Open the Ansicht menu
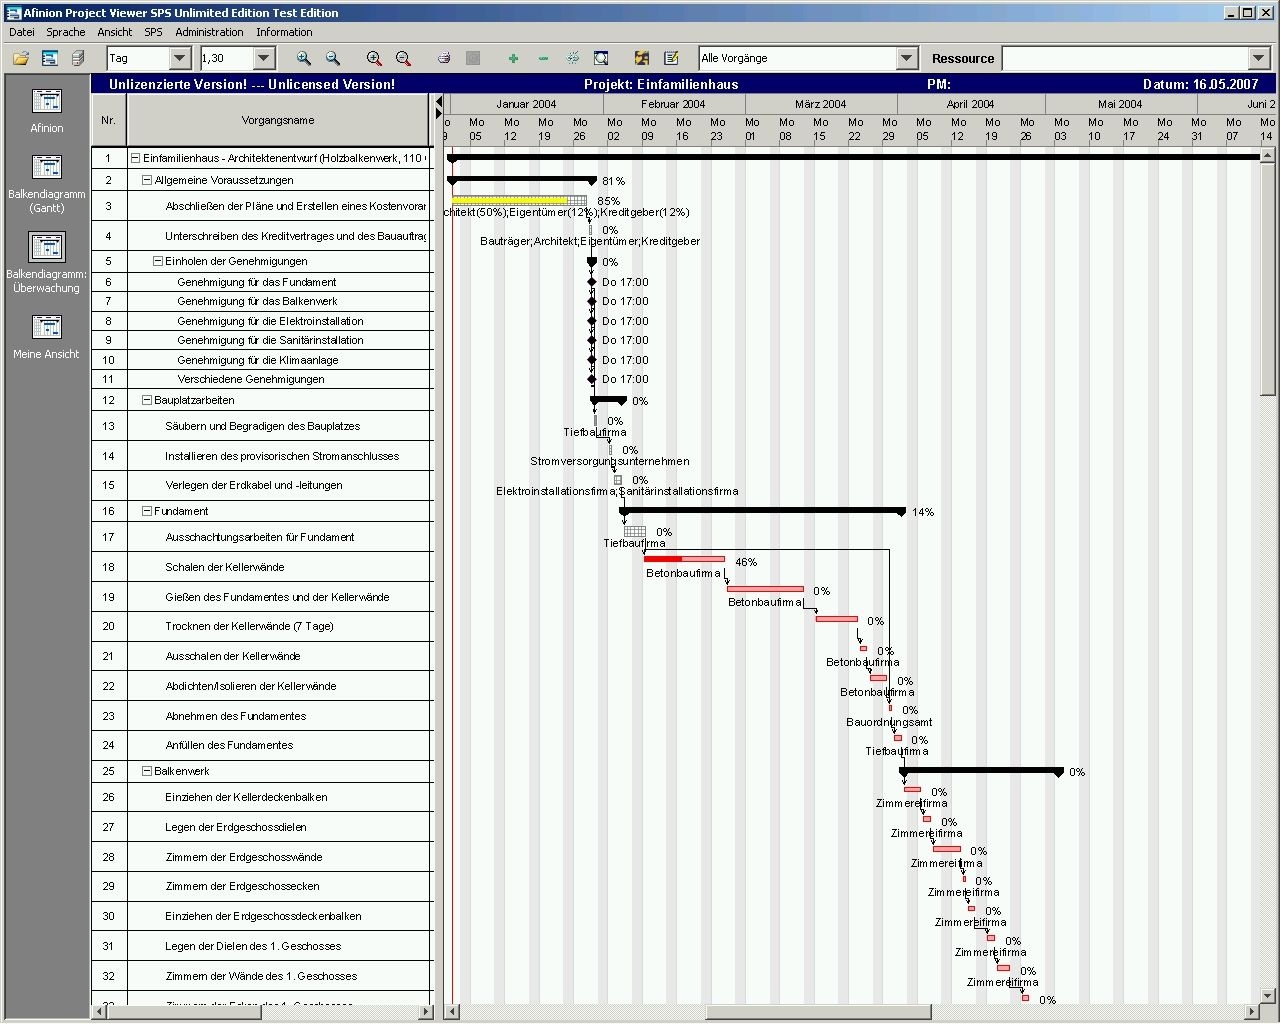Image resolution: width=1280 pixels, height=1024 pixels. click(x=115, y=32)
